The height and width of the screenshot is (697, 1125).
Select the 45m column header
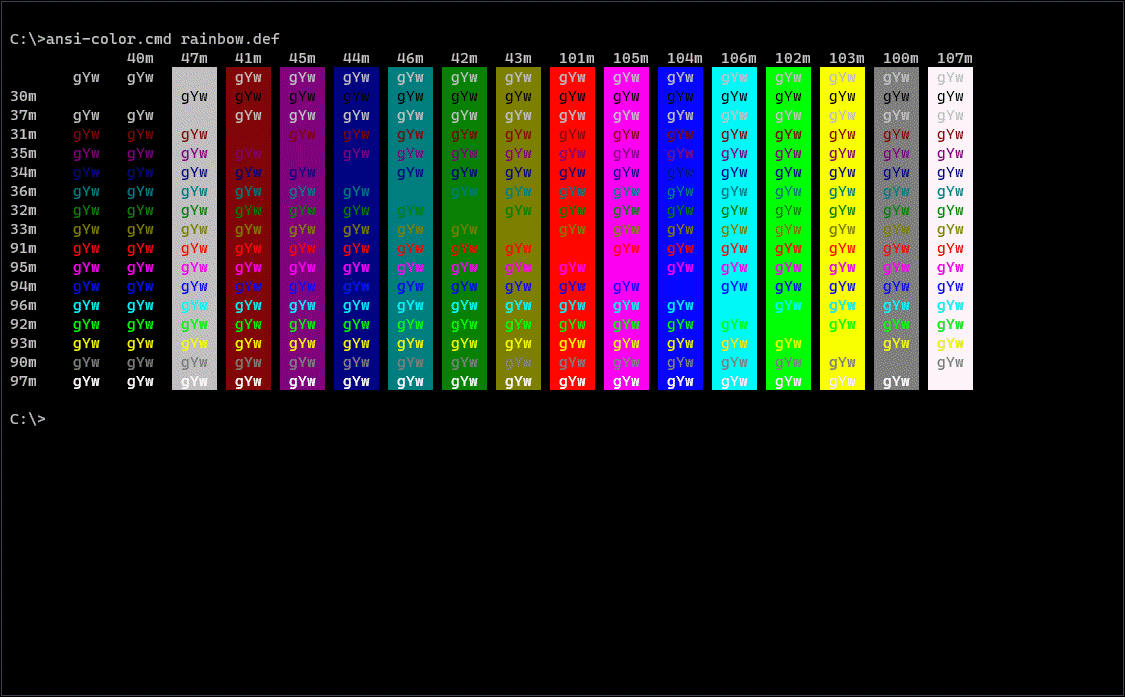[x=302, y=58]
